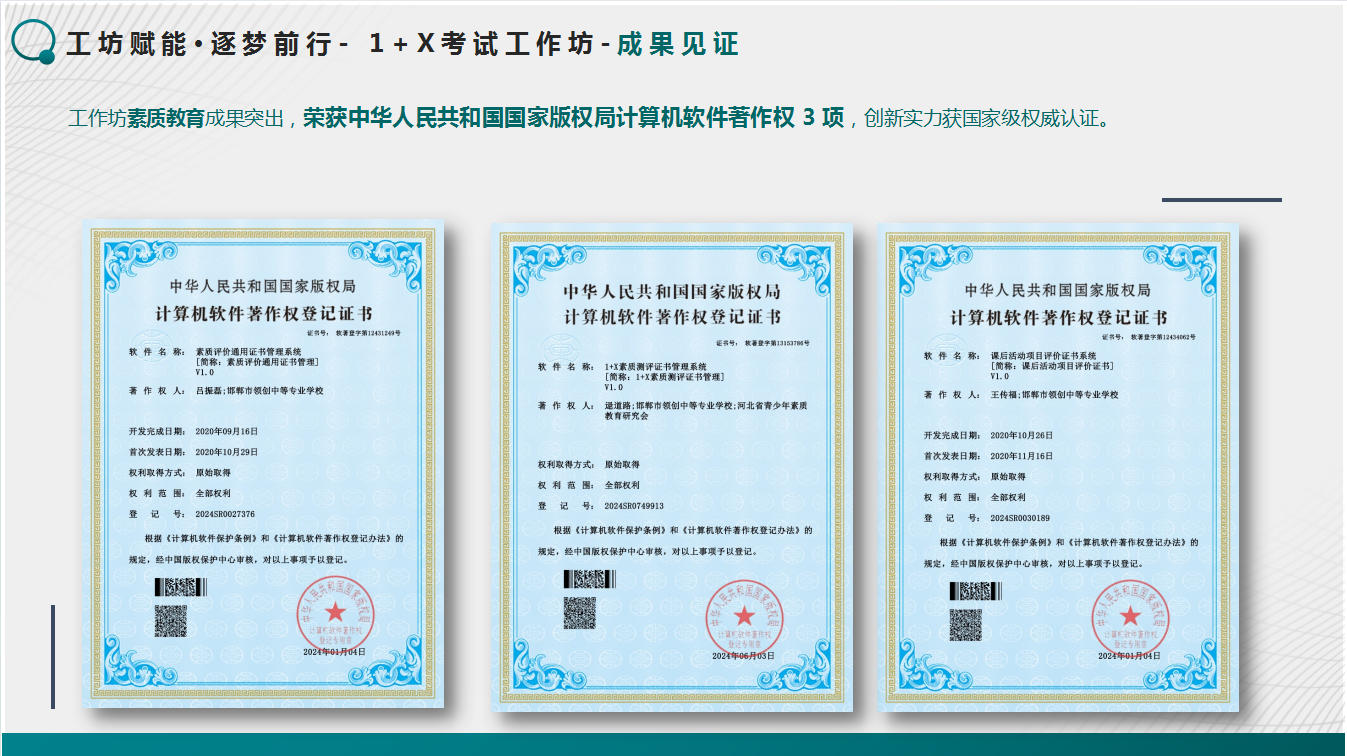Click the green 成果见证 heading text
1347x756 pixels.
tap(677, 45)
